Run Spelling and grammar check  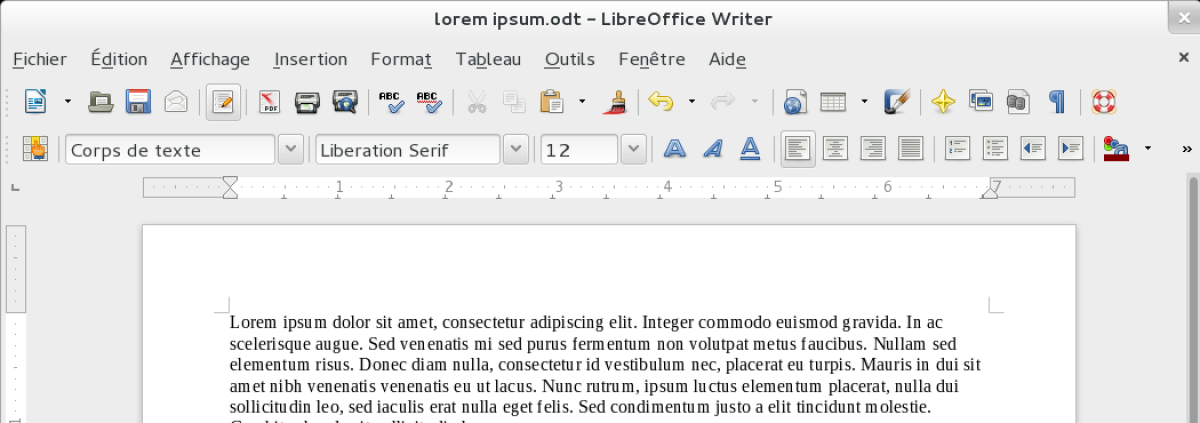(x=390, y=101)
